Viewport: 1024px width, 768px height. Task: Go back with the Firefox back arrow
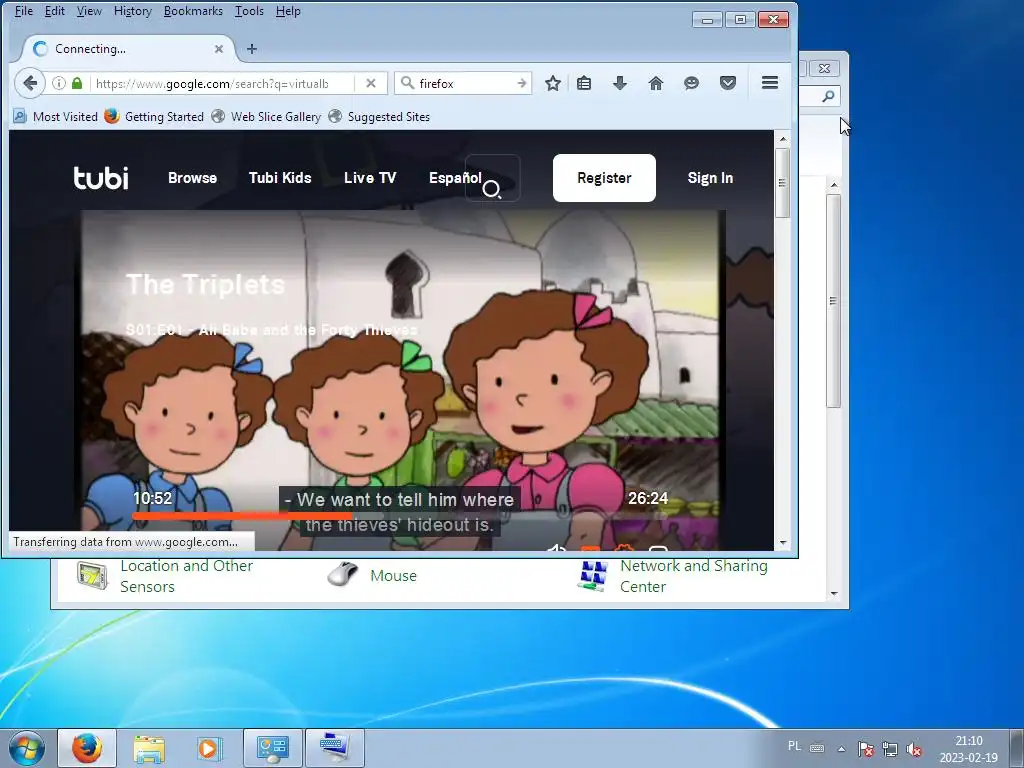(x=29, y=83)
